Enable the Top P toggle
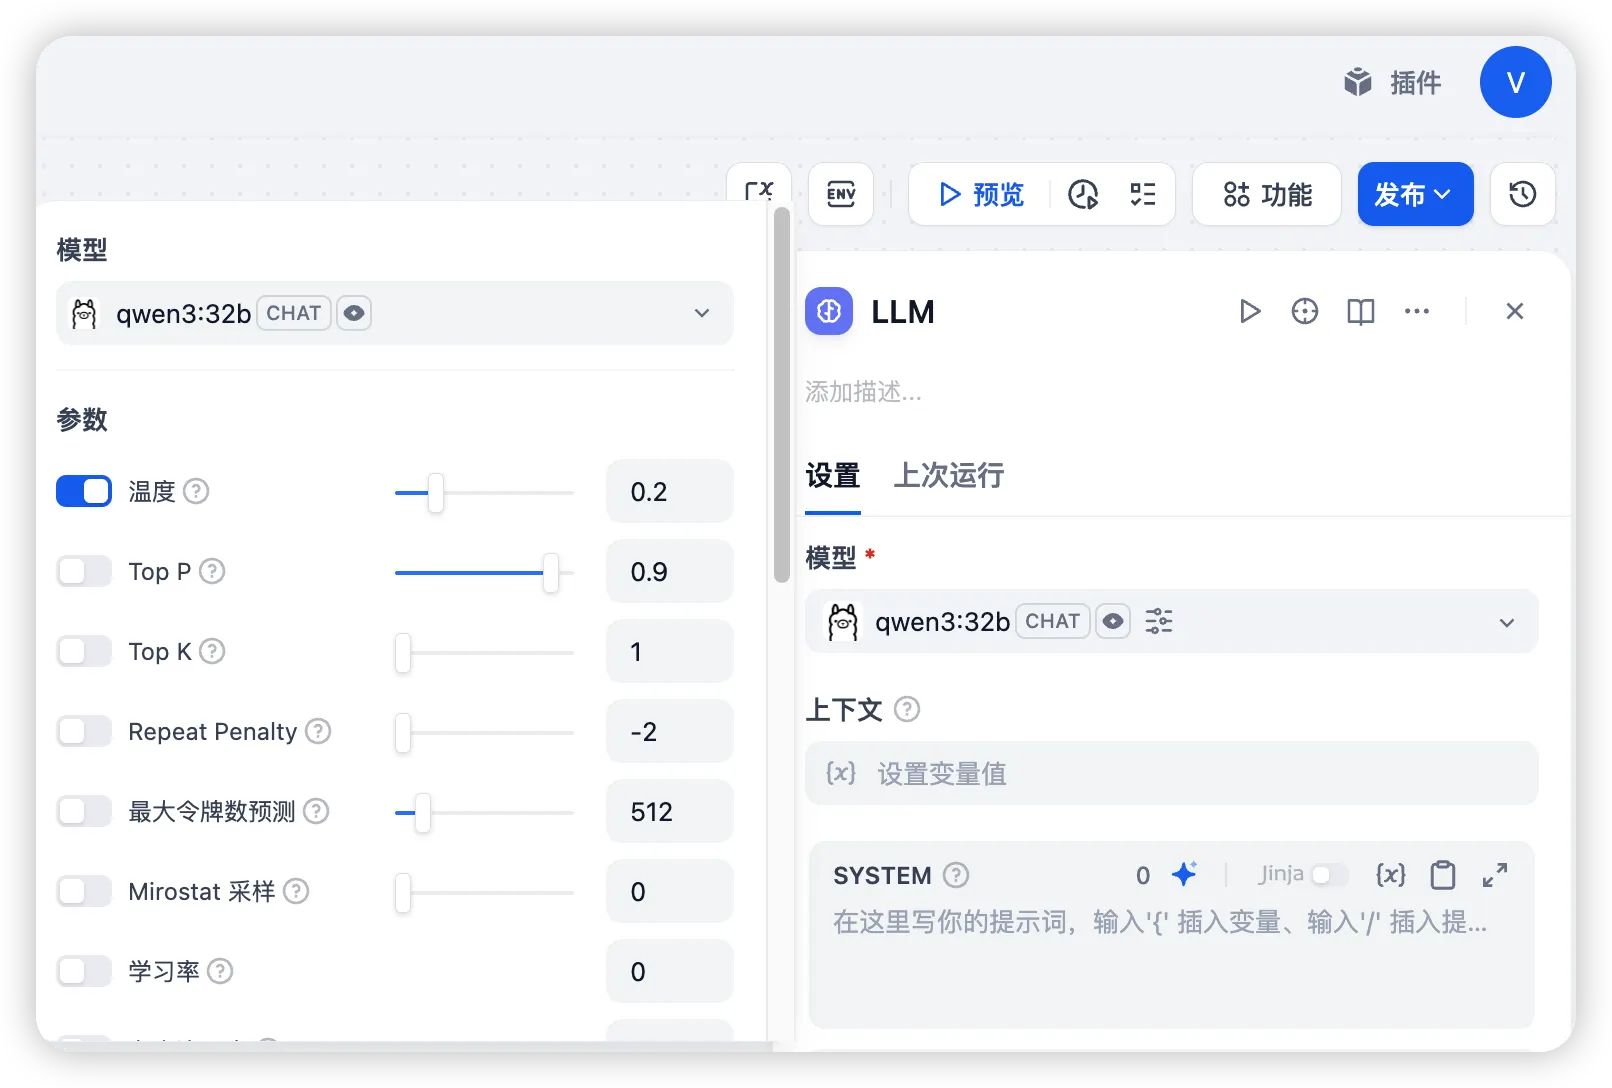The width and height of the screenshot is (1612, 1088). [x=84, y=571]
